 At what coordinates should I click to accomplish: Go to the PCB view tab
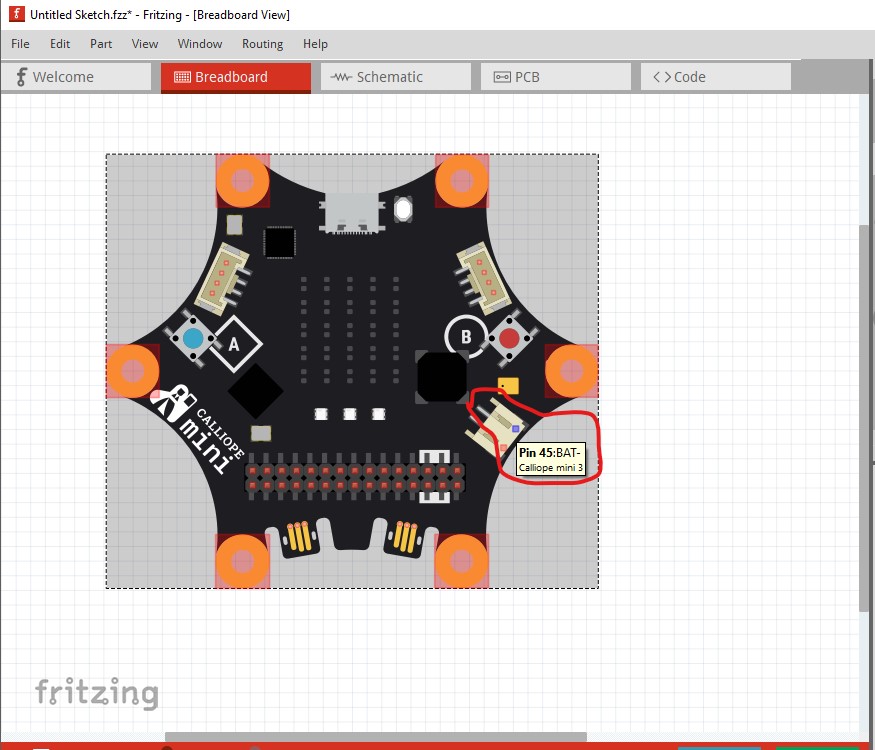click(556, 76)
